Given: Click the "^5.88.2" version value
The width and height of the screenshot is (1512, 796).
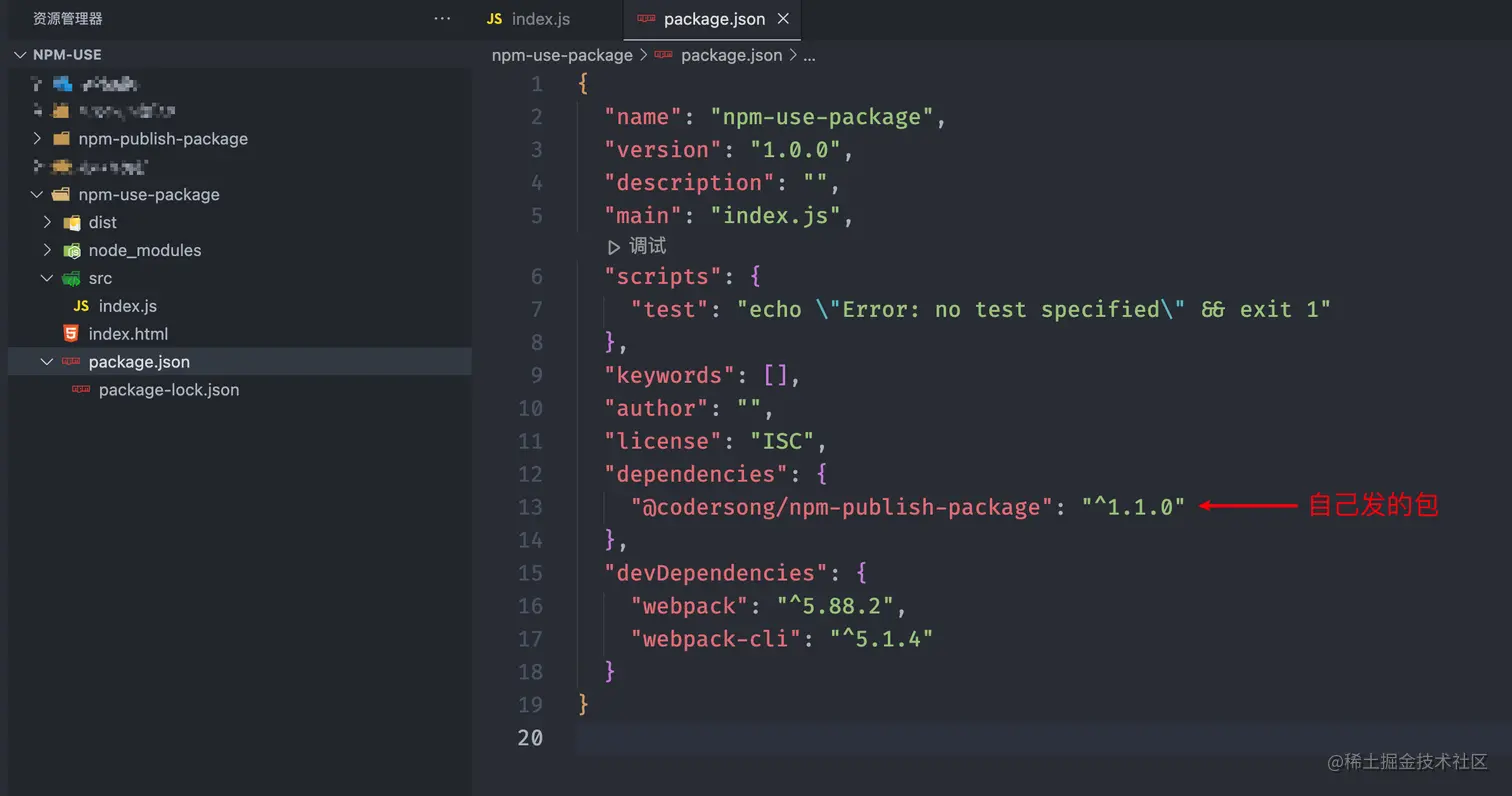Looking at the screenshot, I should point(835,606).
